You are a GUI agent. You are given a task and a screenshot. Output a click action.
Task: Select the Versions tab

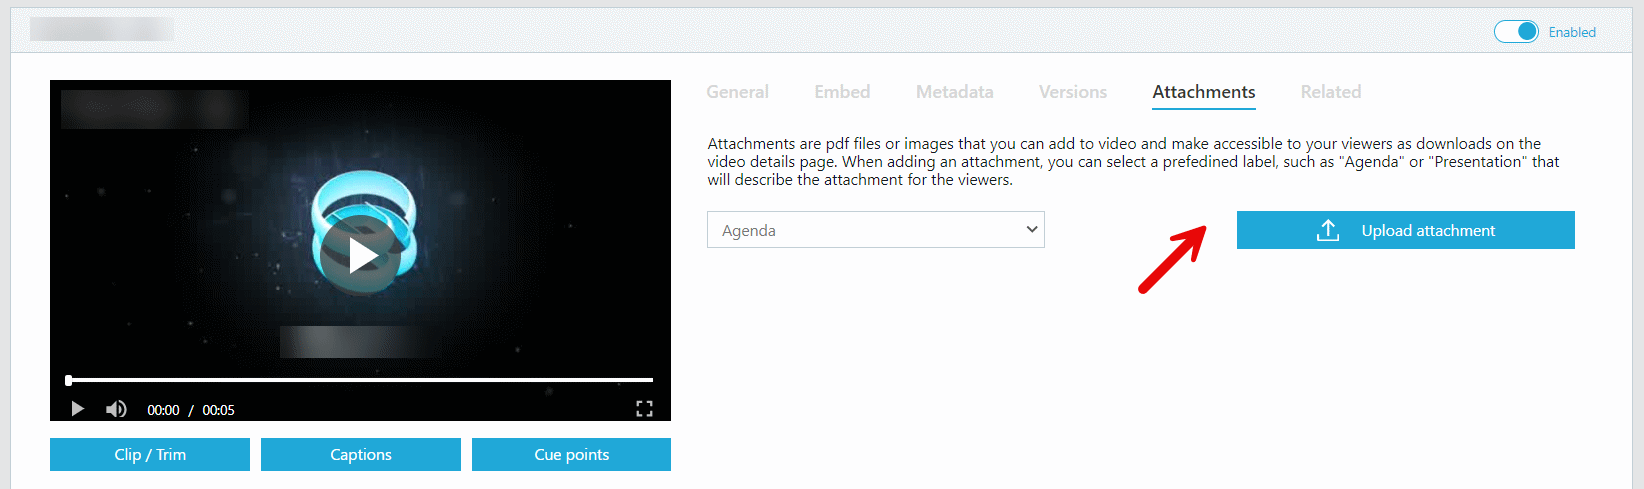point(1073,92)
